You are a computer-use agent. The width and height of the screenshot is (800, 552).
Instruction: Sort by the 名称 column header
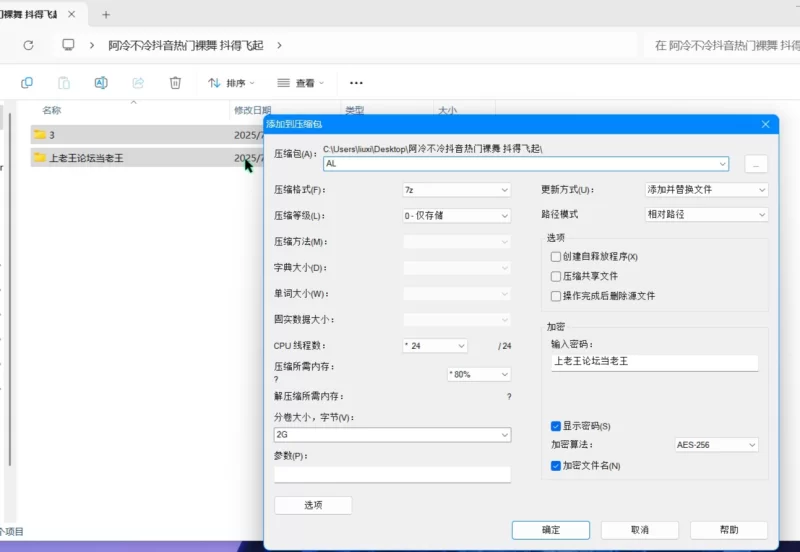point(52,110)
